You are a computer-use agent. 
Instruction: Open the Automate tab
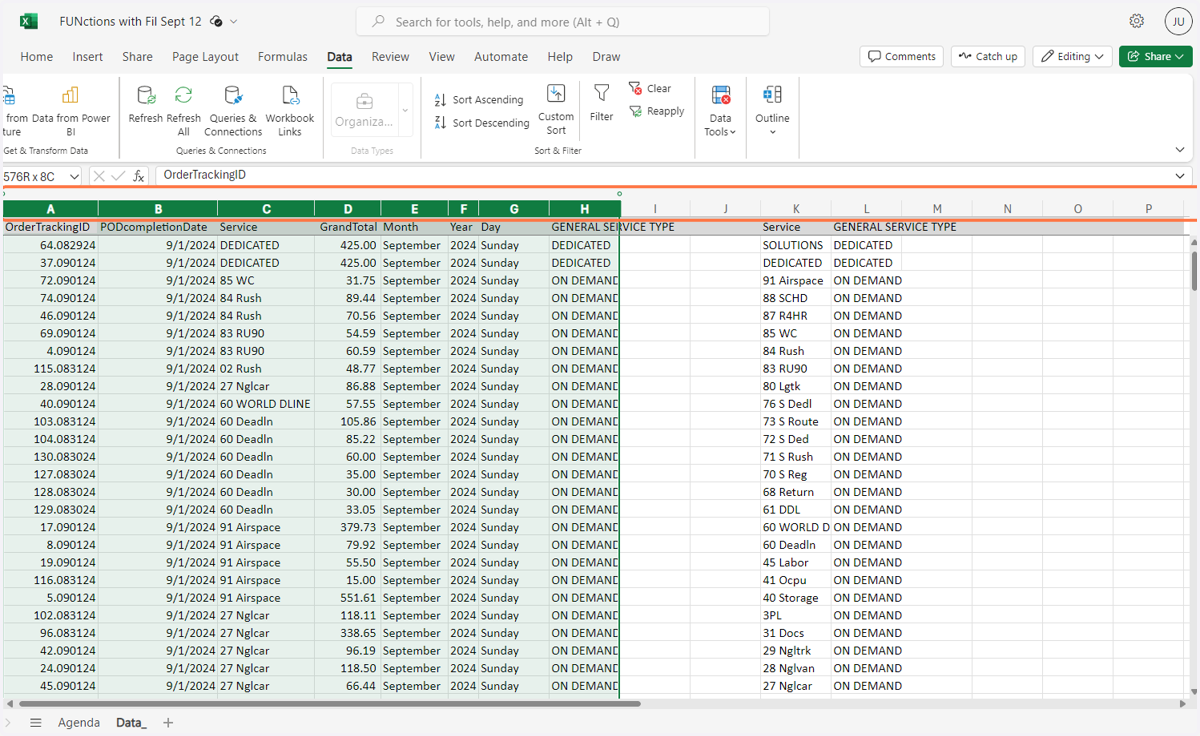coord(502,57)
